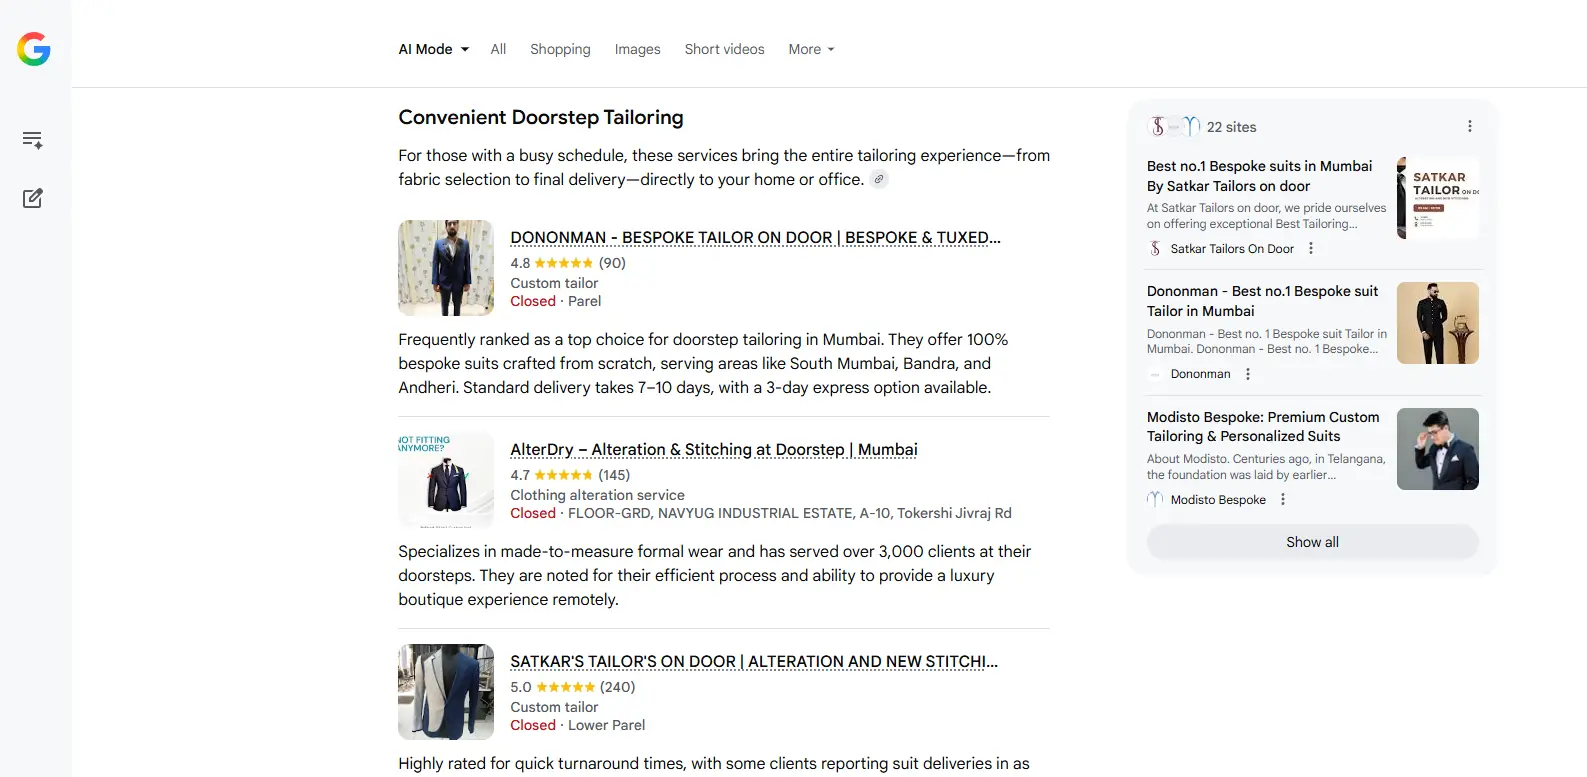
Task: Expand the More dropdown menu
Action: coord(811,49)
